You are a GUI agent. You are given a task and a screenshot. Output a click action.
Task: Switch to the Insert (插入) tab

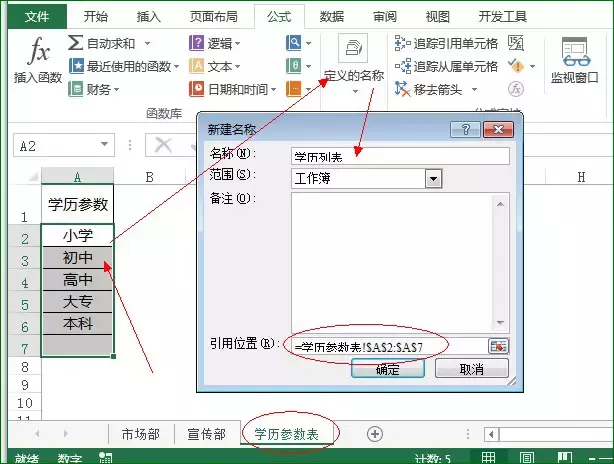[x=148, y=16]
